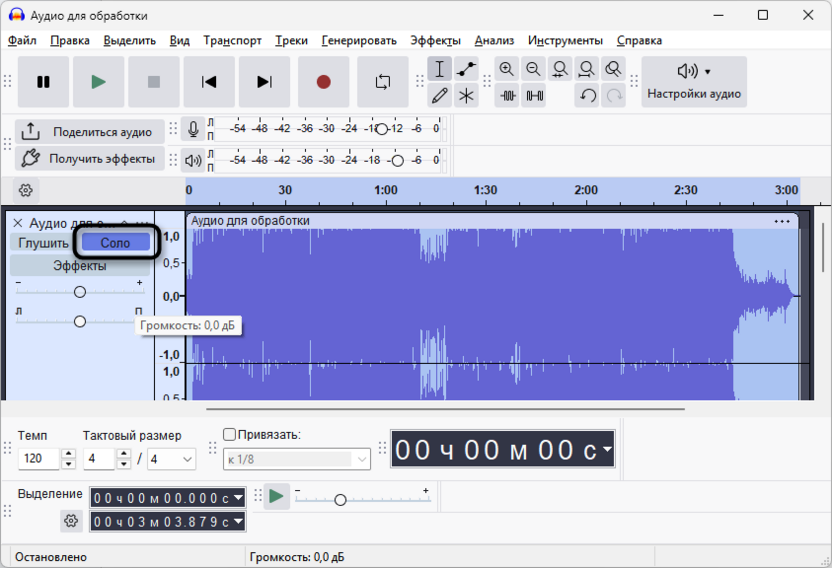Image resolution: width=832 pixels, height=568 pixels.
Task: Open the Настройки аудио dropdown
Action: tap(694, 82)
